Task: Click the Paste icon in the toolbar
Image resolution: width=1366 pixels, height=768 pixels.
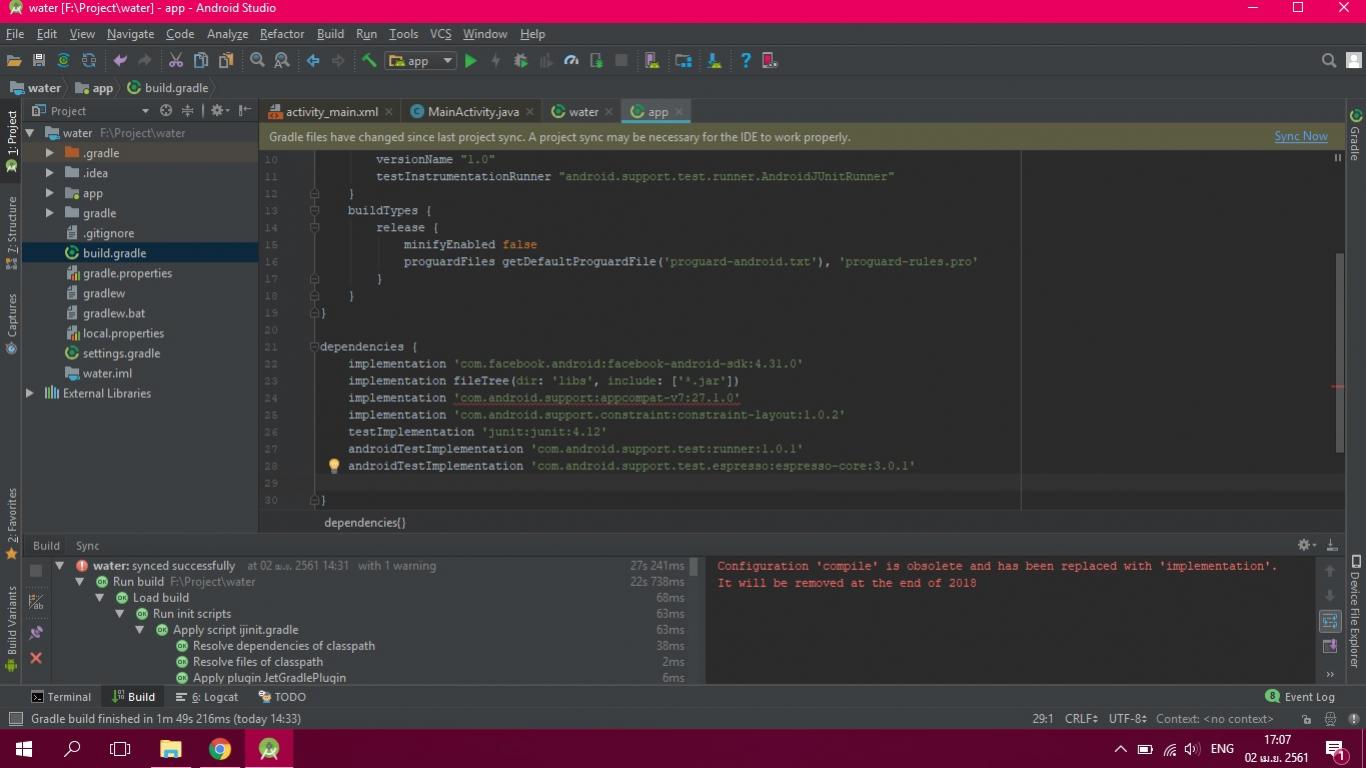Action: pyautogui.click(x=226, y=61)
